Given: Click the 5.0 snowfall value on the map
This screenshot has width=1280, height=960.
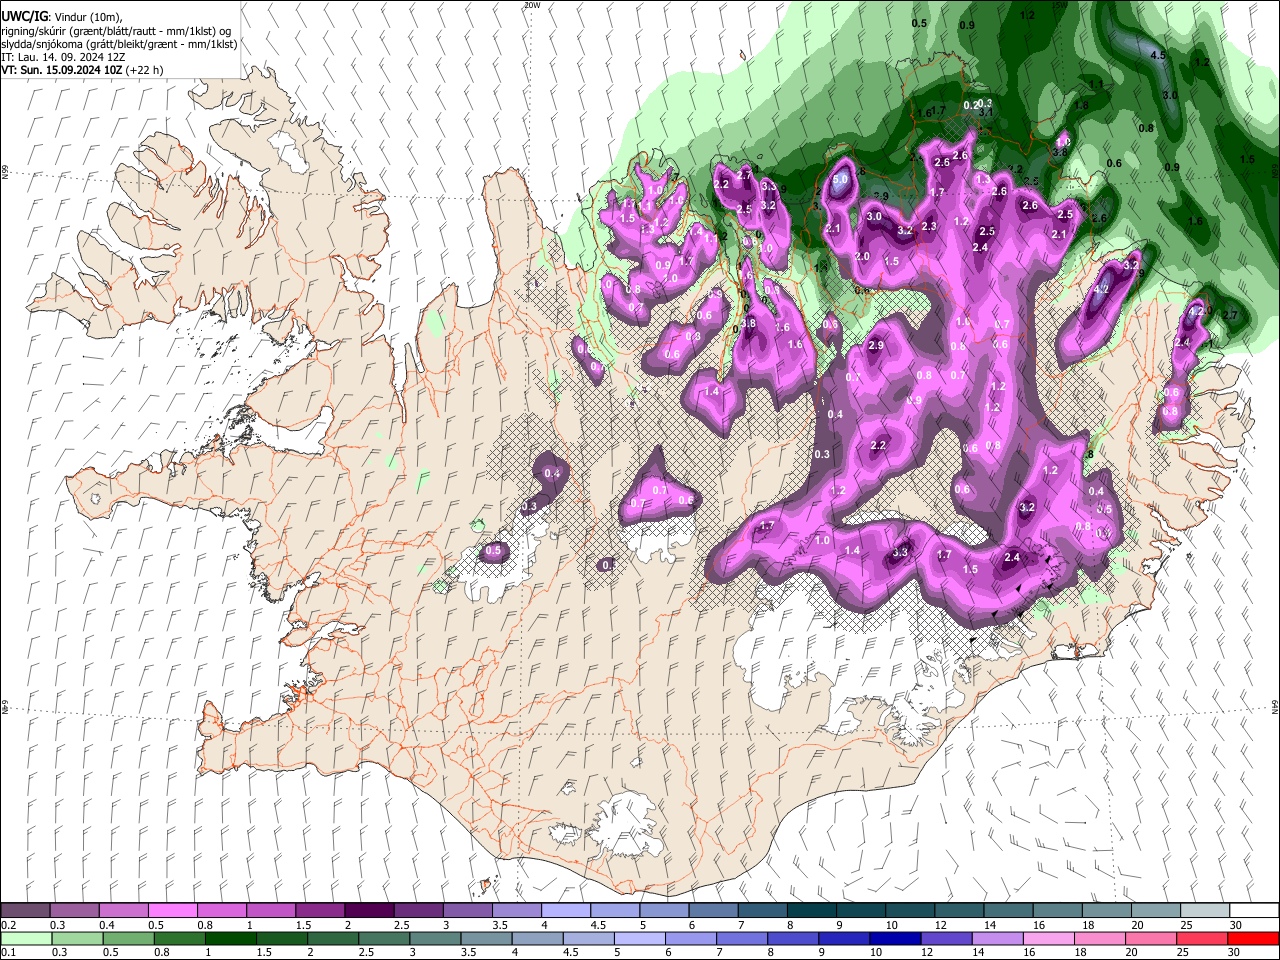Looking at the screenshot, I should tap(840, 180).
